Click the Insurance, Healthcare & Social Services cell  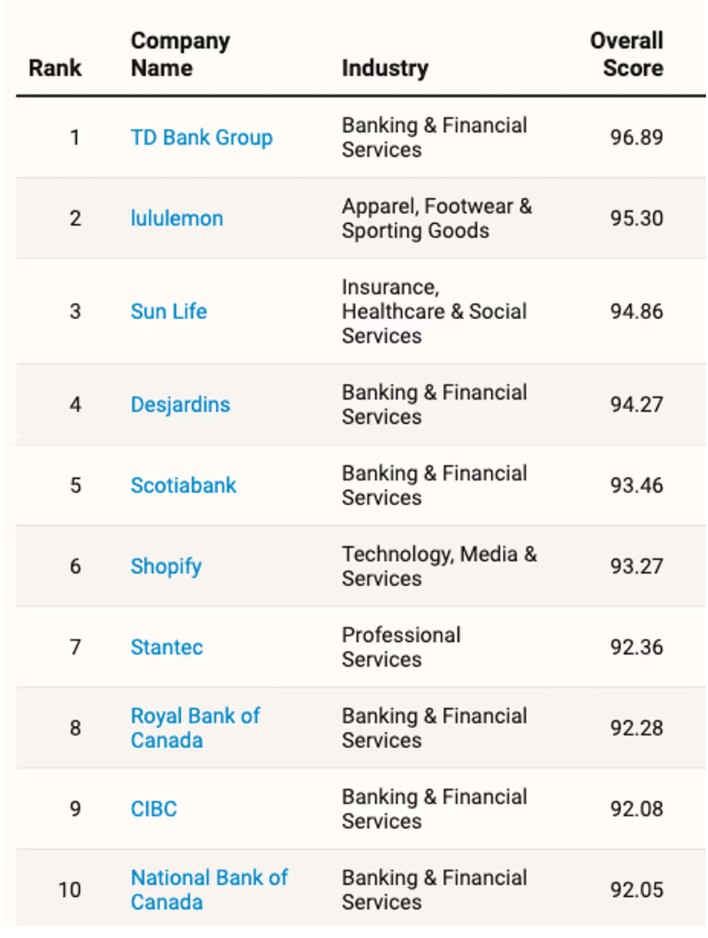pyautogui.click(x=434, y=311)
